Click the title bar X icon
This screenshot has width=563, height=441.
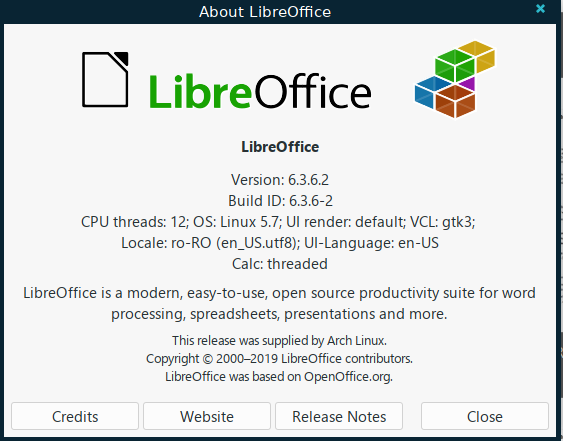540,9
